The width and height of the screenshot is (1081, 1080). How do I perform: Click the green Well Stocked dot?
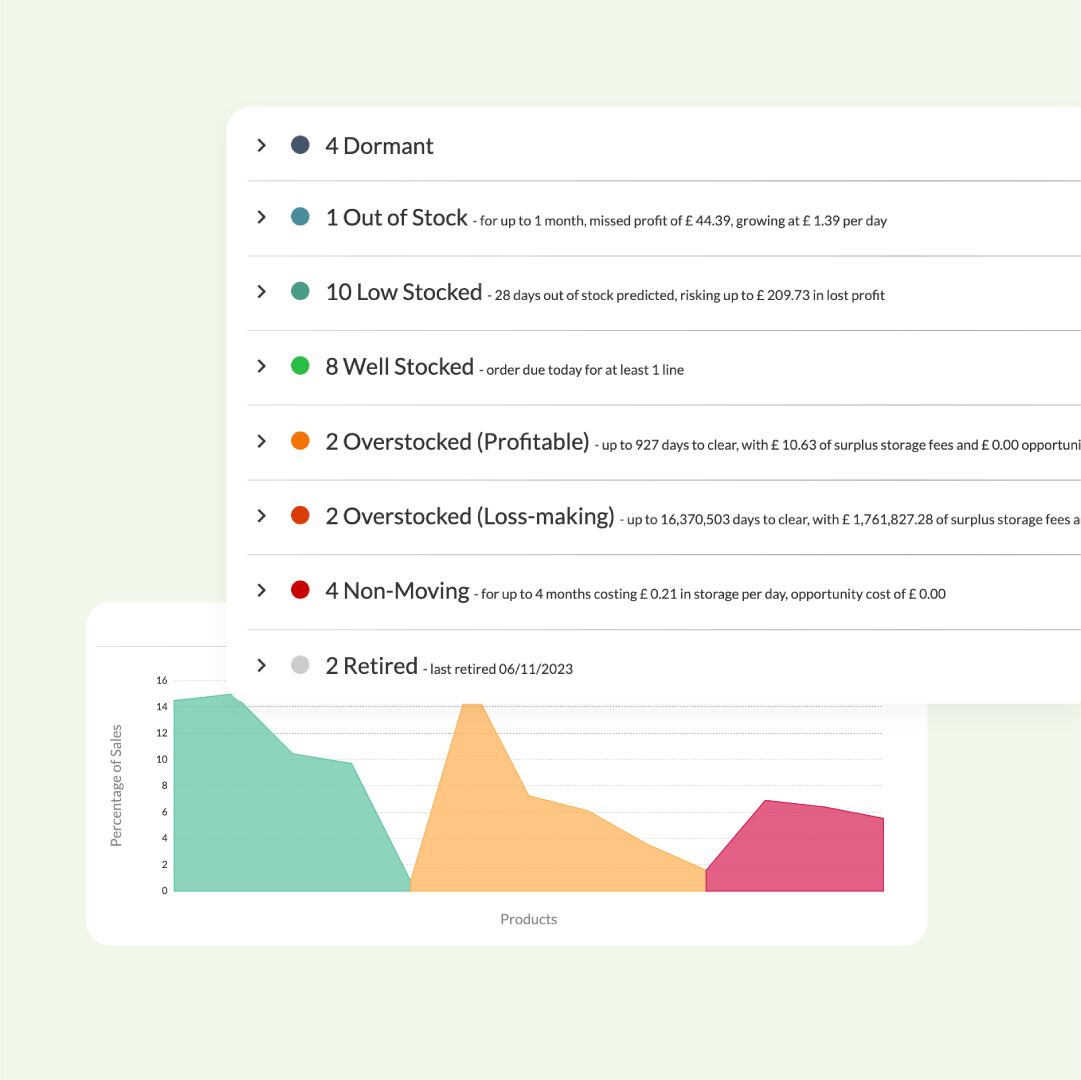[300, 366]
